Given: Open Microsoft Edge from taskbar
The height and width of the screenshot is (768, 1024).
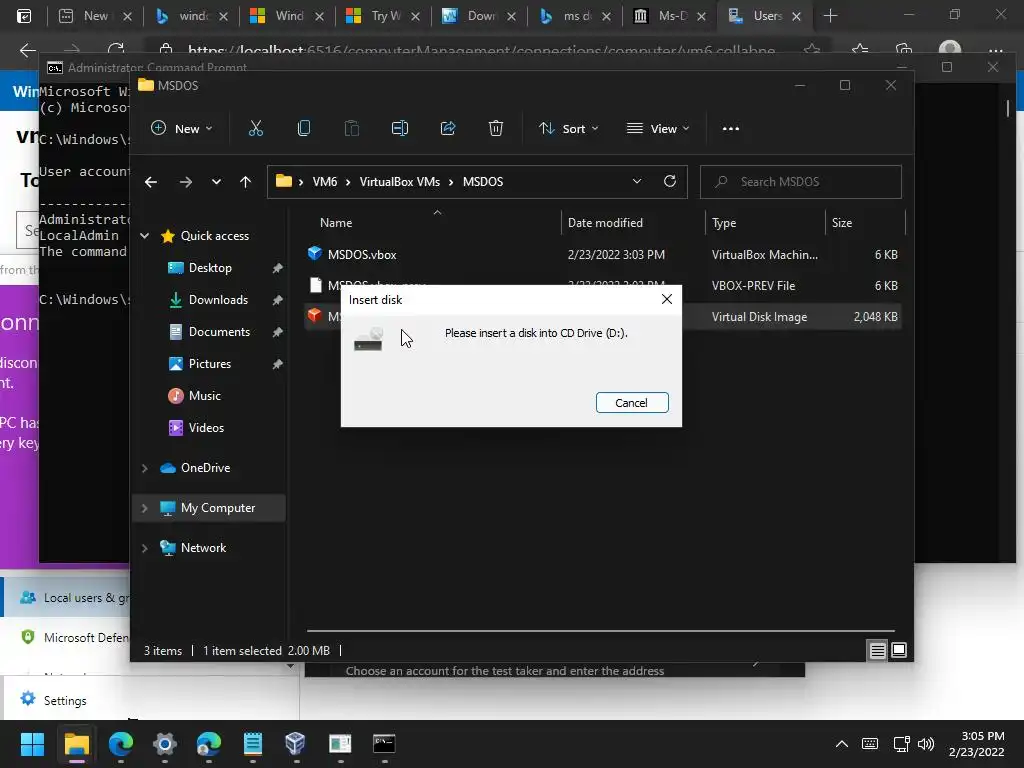Looking at the screenshot, I should pyautogui.click(x=121, y=744).
